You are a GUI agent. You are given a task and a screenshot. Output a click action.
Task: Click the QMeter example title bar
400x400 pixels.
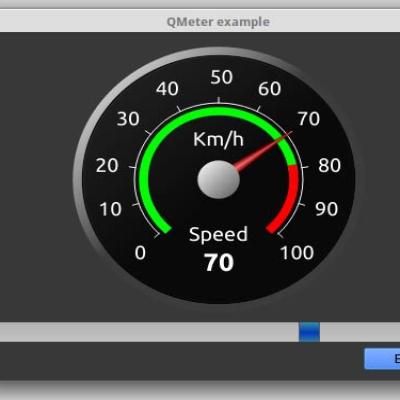pos(200,22)
